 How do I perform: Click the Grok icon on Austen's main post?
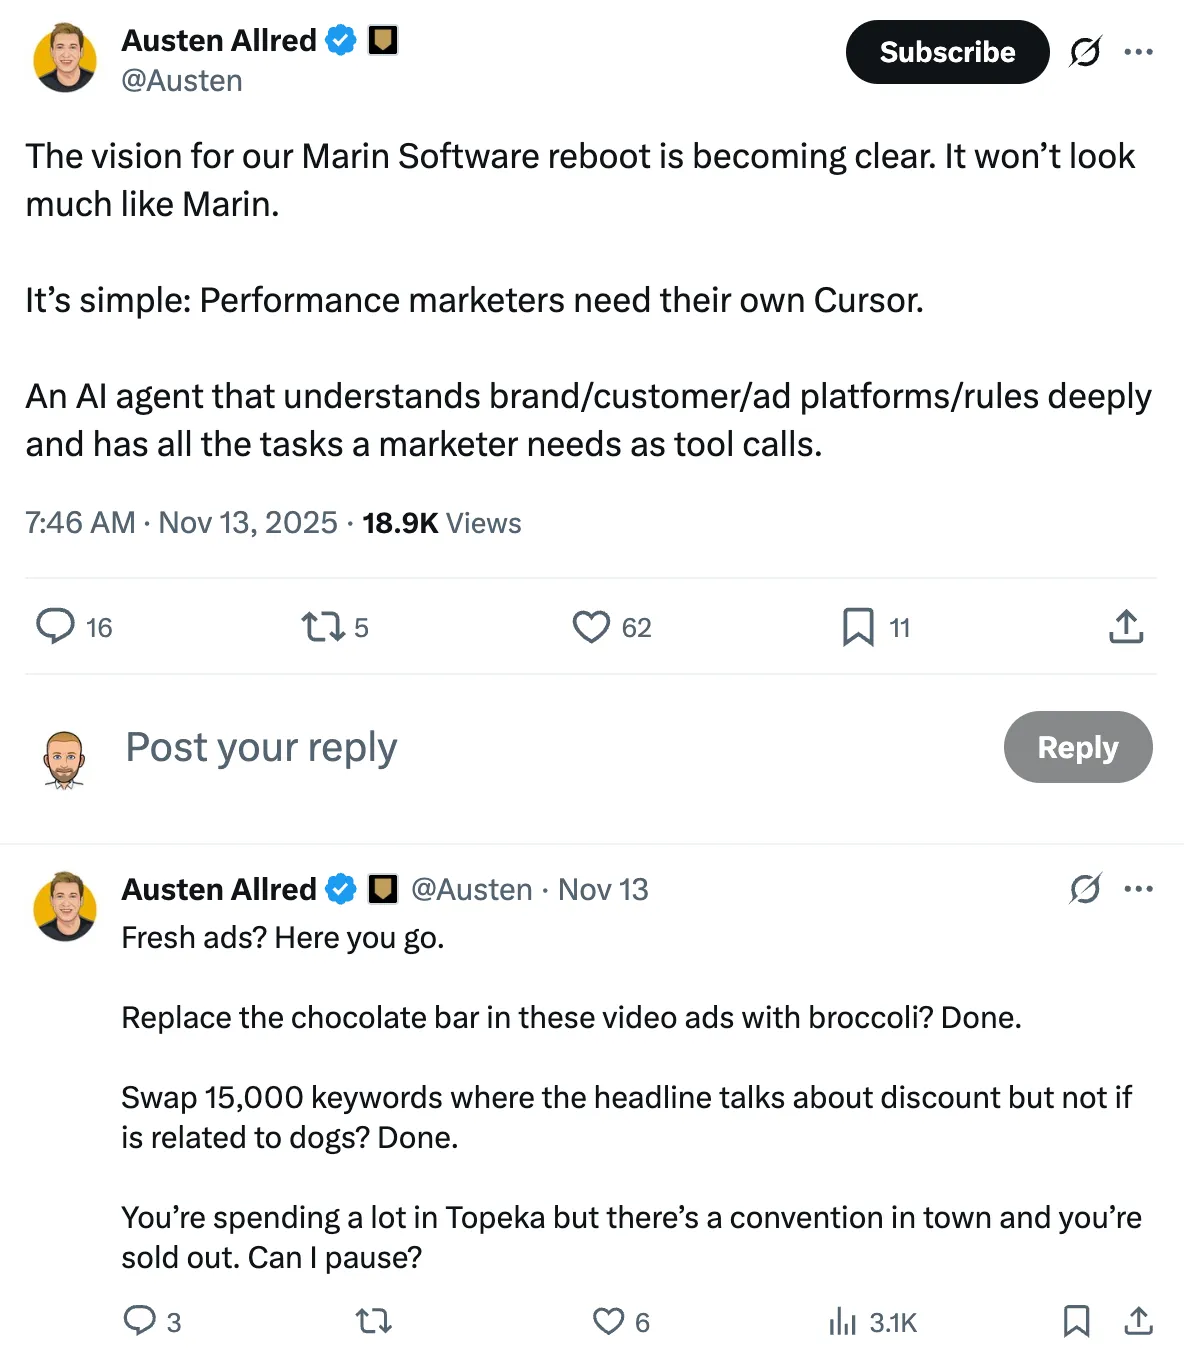1087,52
